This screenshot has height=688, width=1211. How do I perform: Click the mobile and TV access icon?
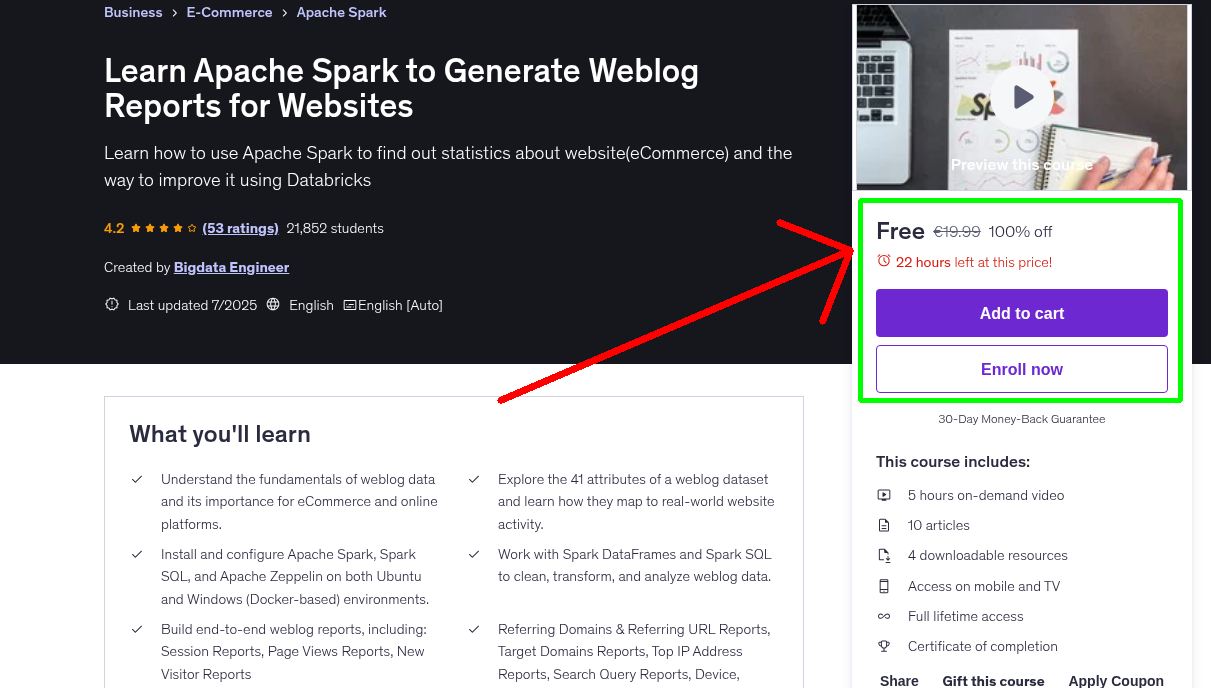884,586
